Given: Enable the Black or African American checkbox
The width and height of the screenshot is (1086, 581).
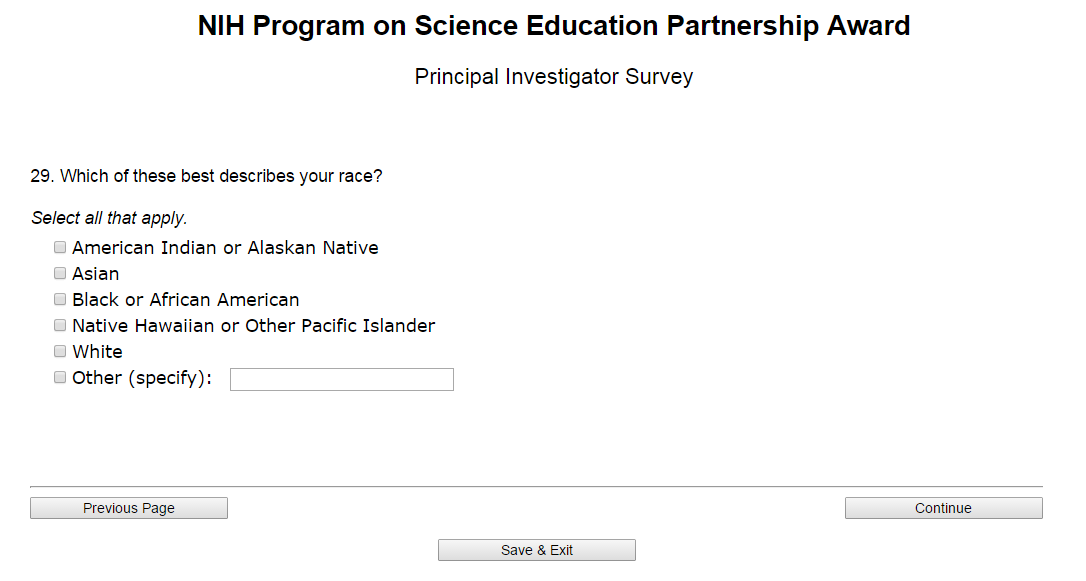Looking at the screenshot, I should point(60,299).
